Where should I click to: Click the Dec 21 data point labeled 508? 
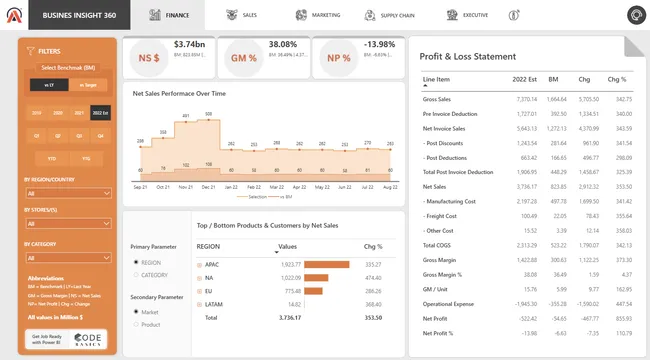209,120
